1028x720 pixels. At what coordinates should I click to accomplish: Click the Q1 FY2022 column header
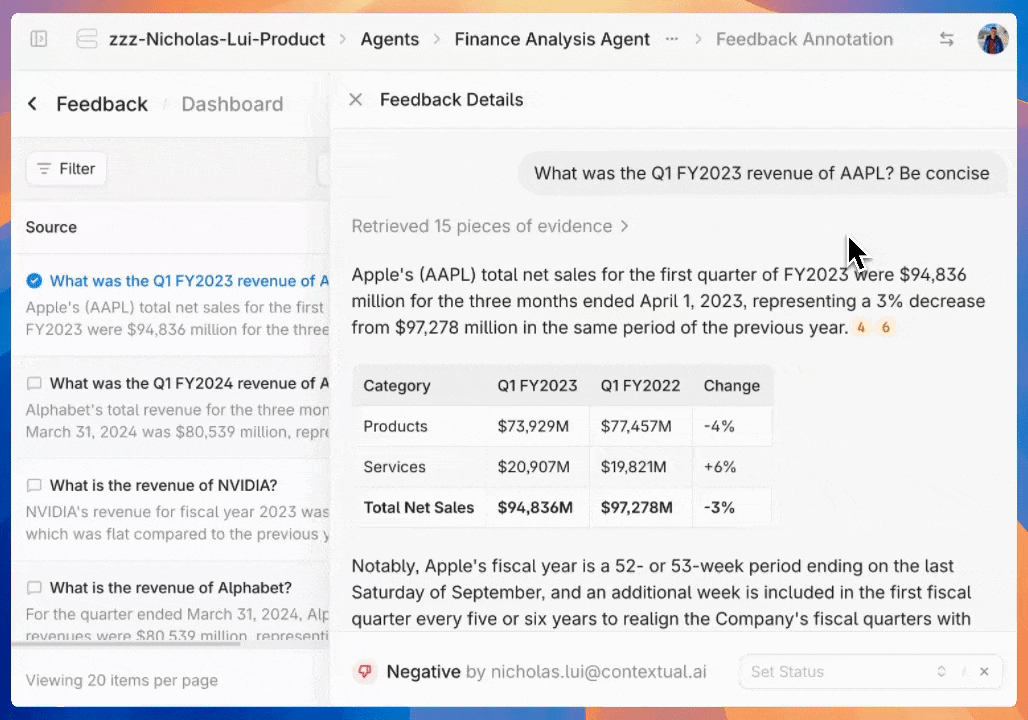(x=641, y=386)
